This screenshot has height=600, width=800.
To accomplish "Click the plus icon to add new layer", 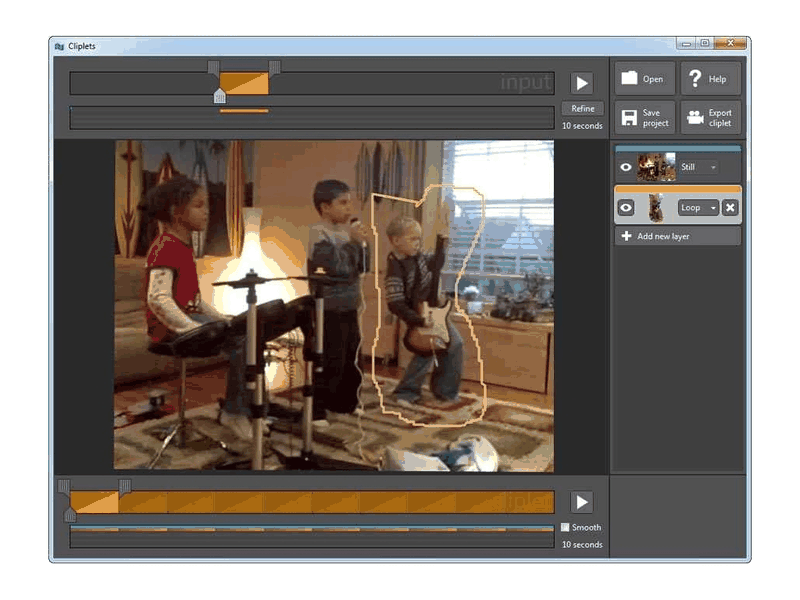I will click(627, 236).
